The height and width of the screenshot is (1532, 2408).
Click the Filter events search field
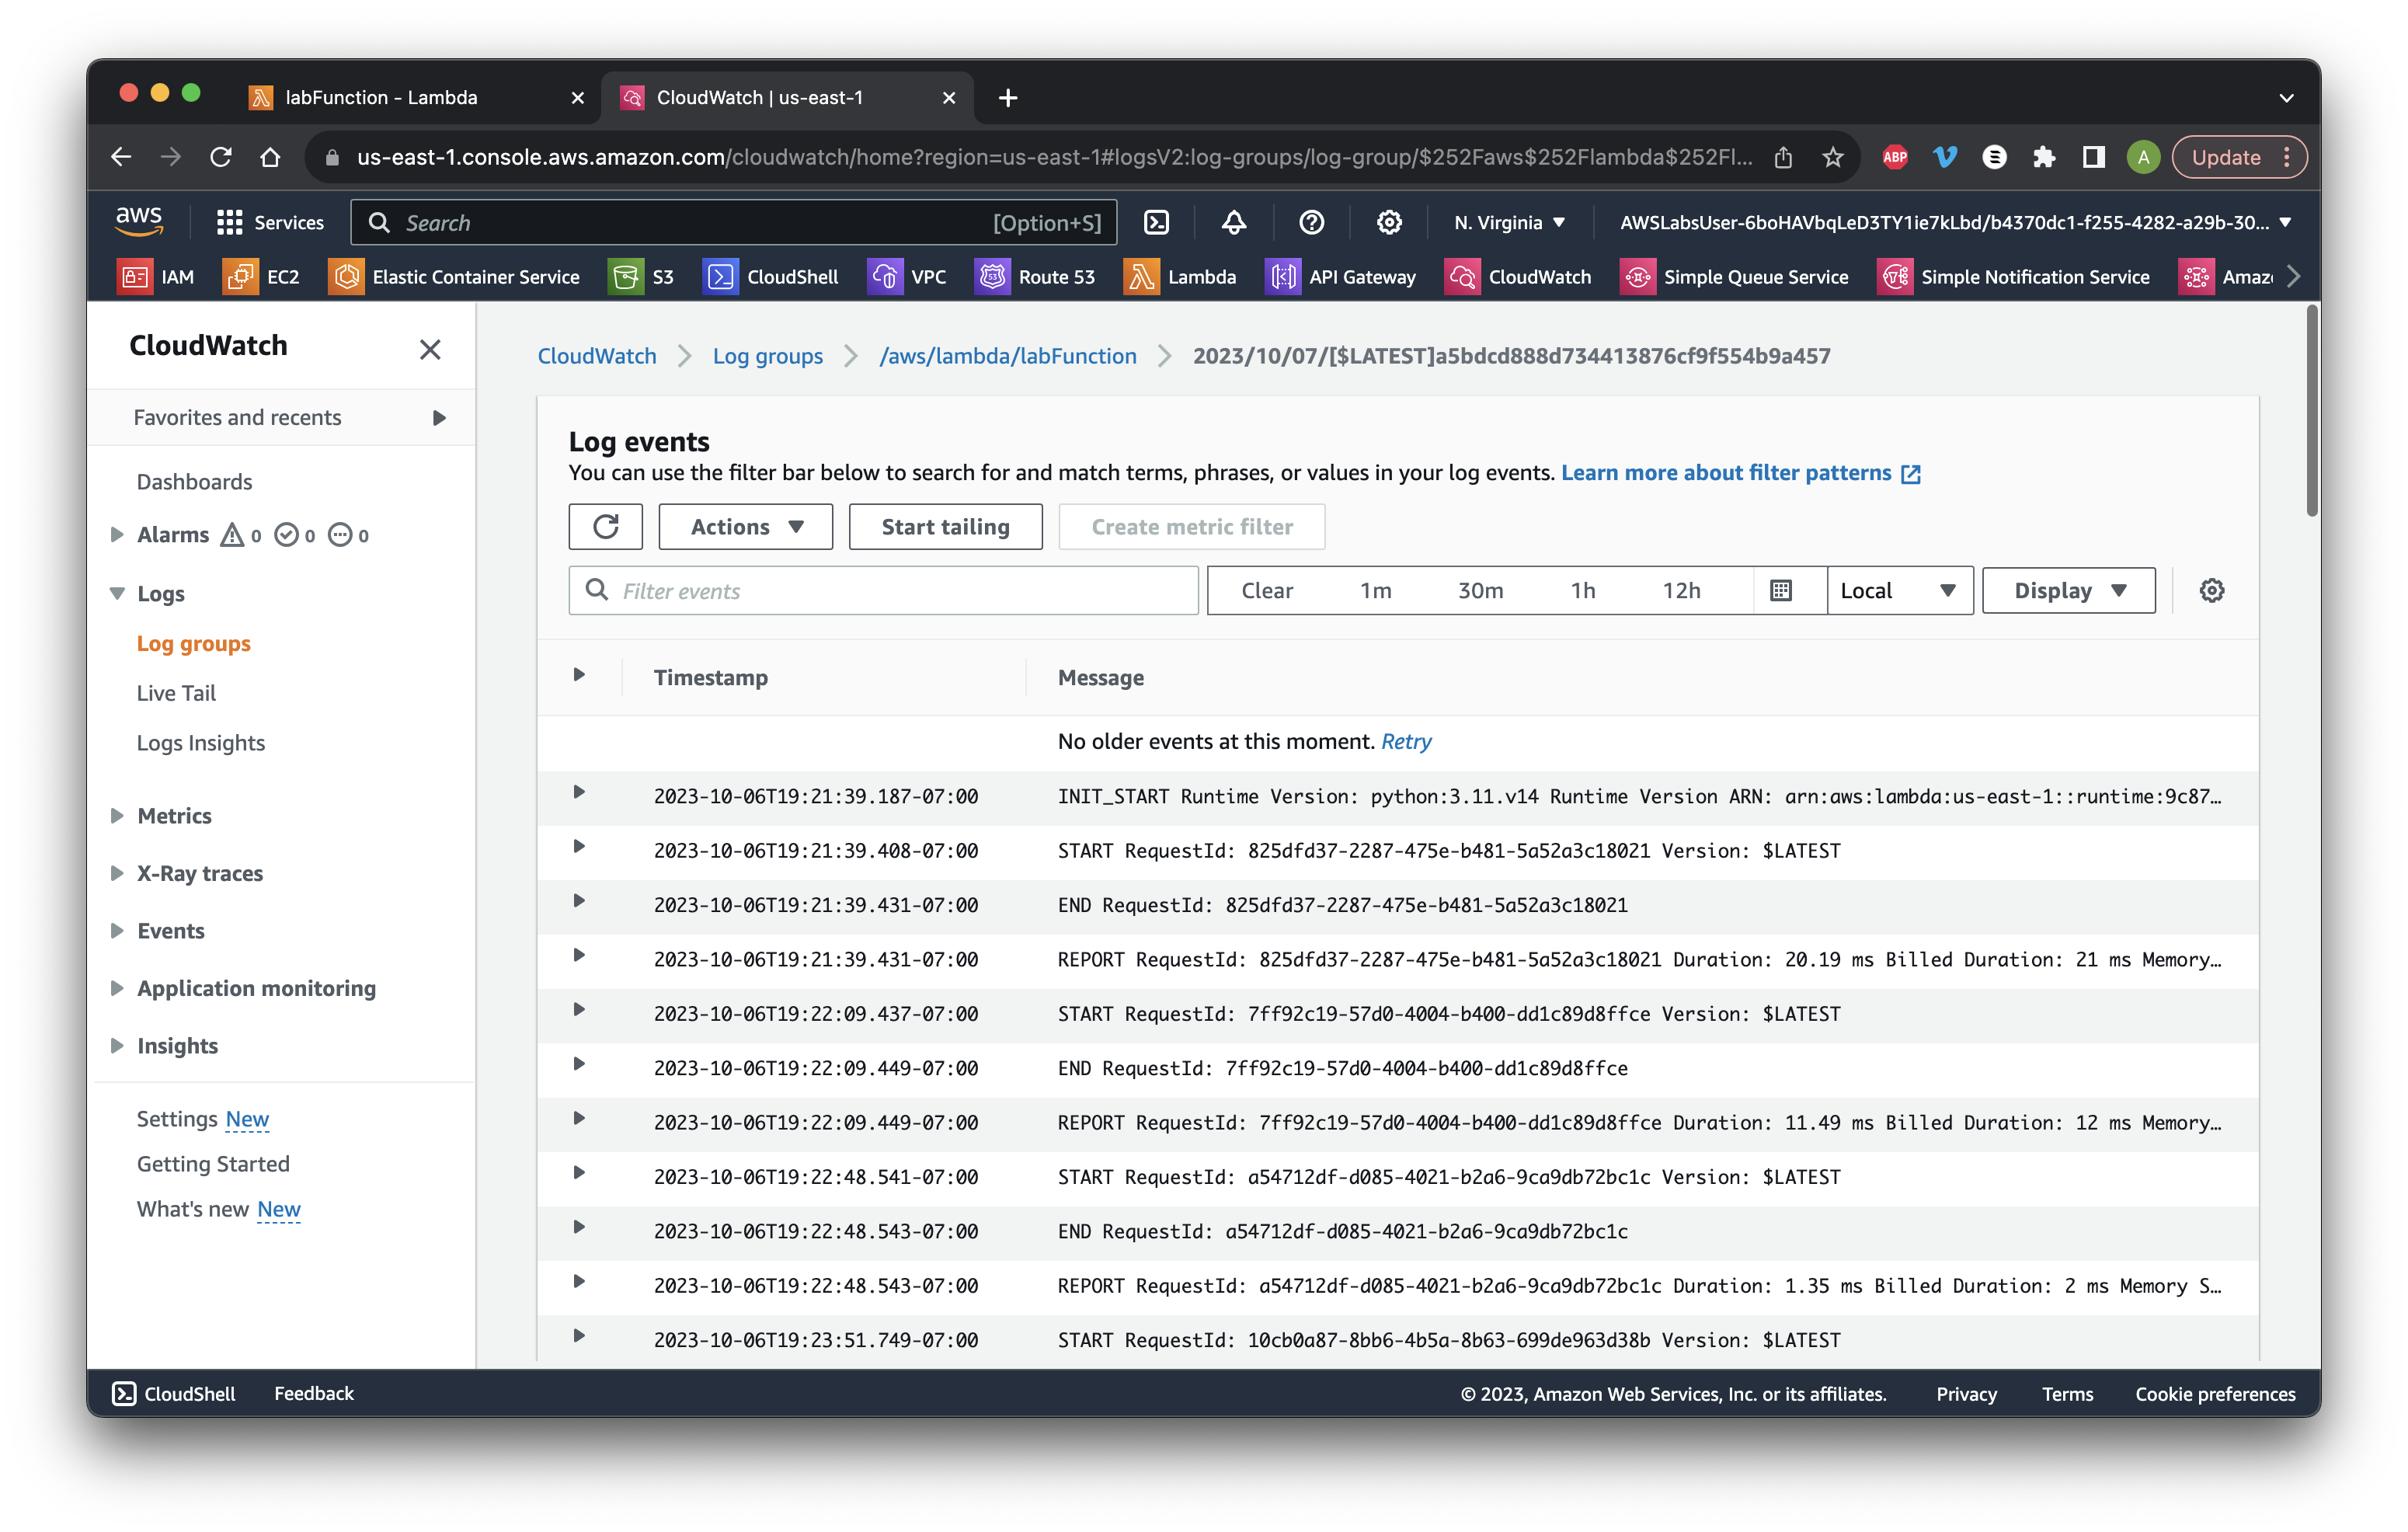pos(883,591)
